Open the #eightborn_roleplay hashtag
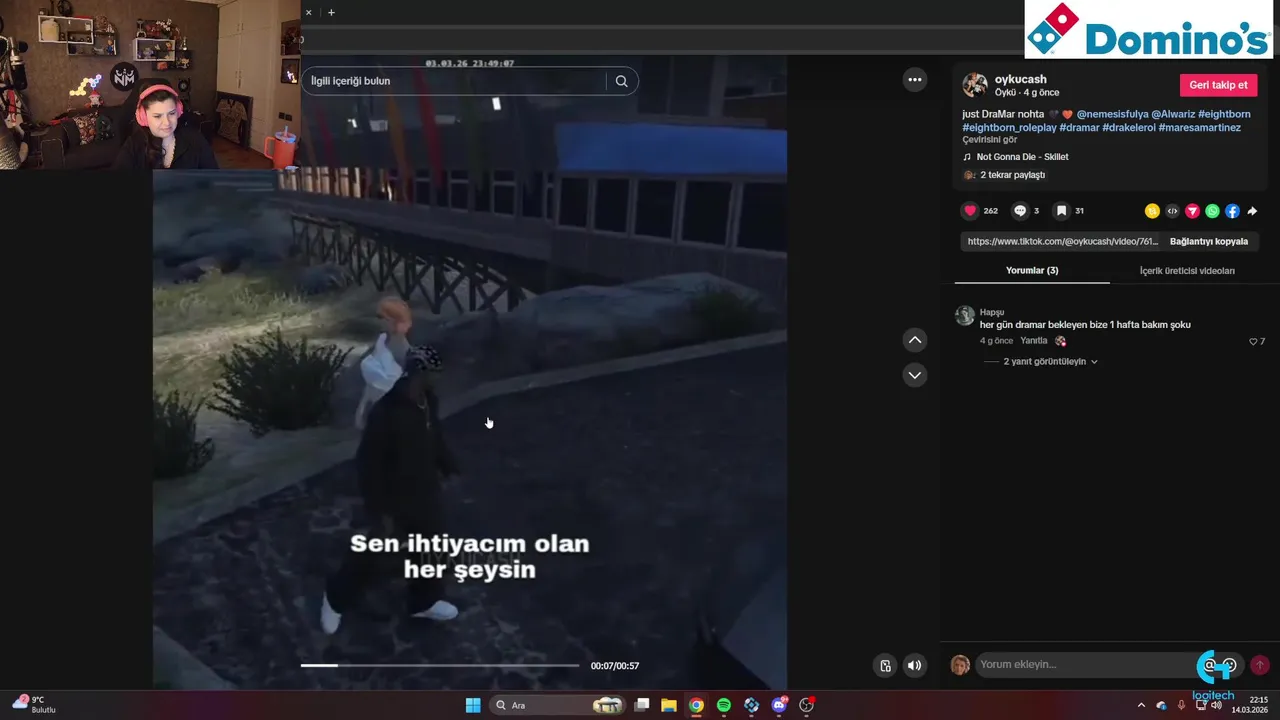This screenshot has height=720, width=1280. pyautogui.click(x=1009, y=128)
